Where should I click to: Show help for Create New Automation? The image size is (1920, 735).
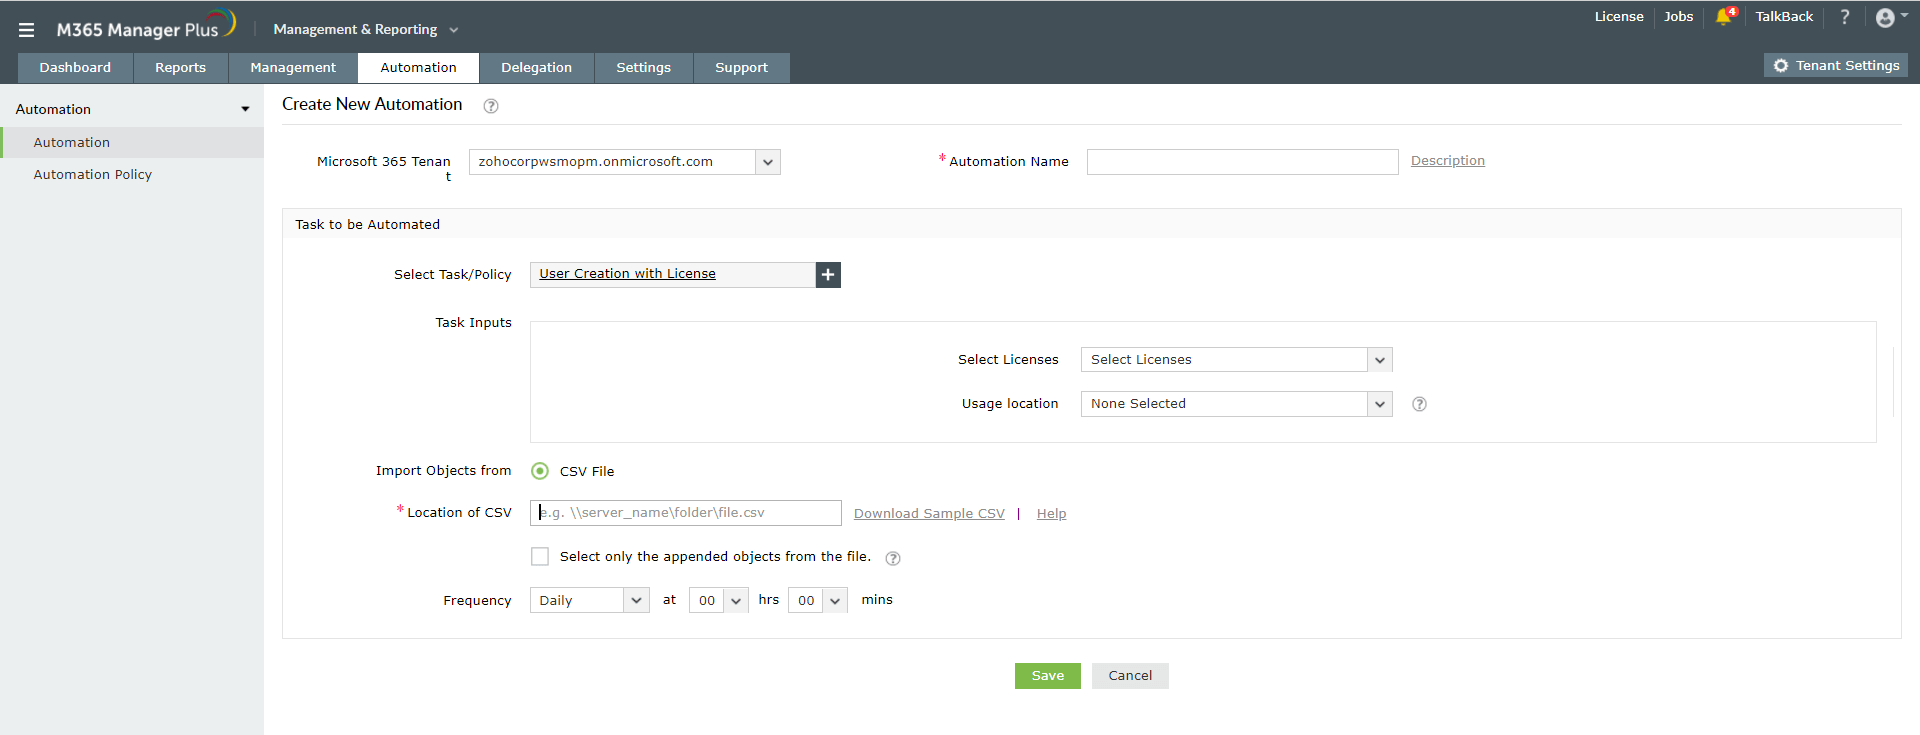(491, 106)
